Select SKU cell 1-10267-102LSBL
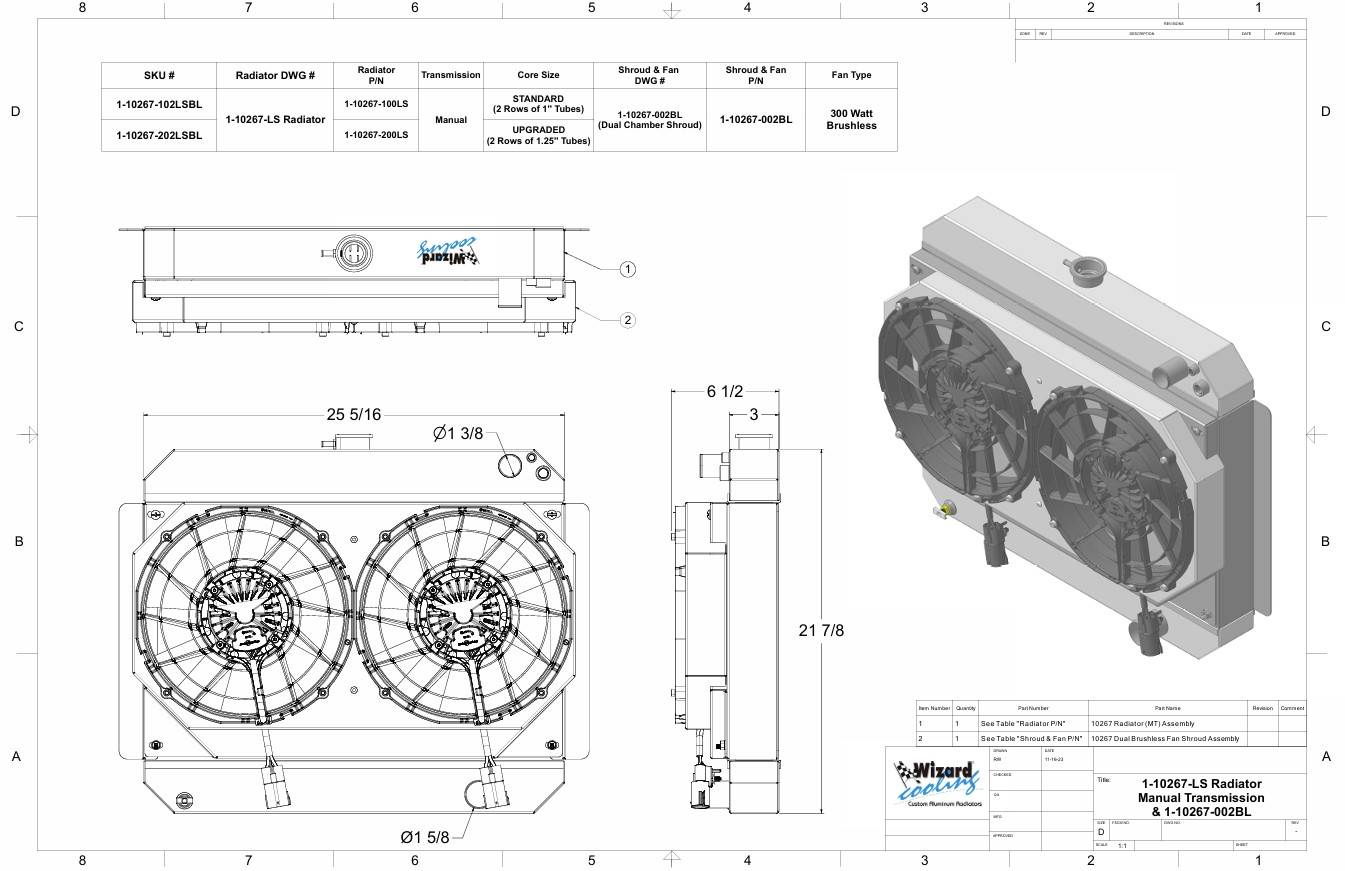This screenshot has width=1345, height=871. (159, 104)
